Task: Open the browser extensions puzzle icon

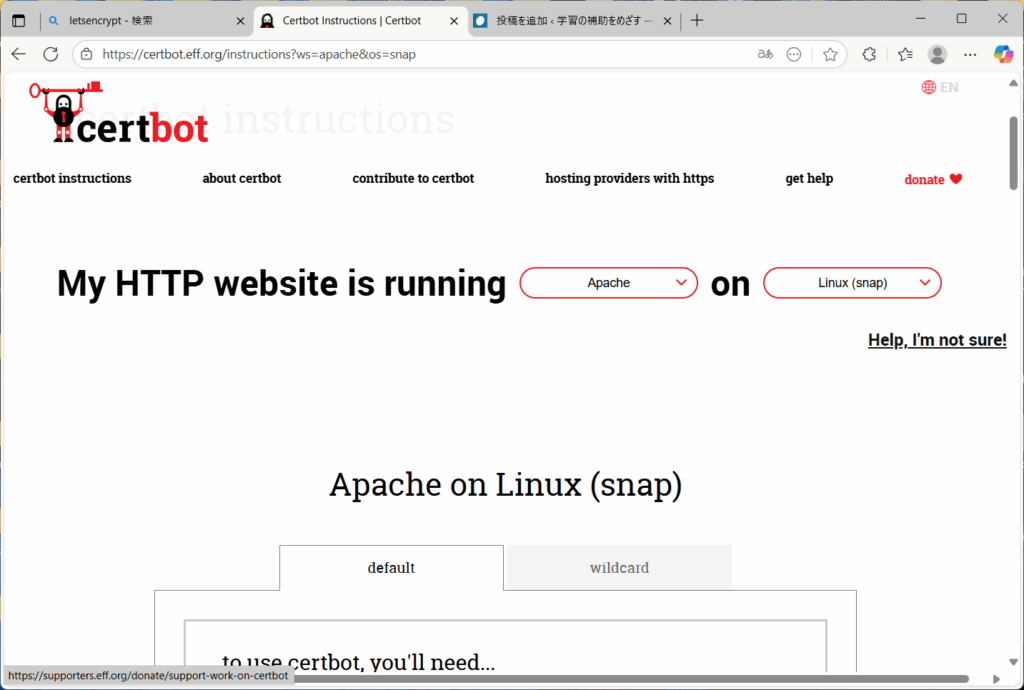Action: click(869, 54)
